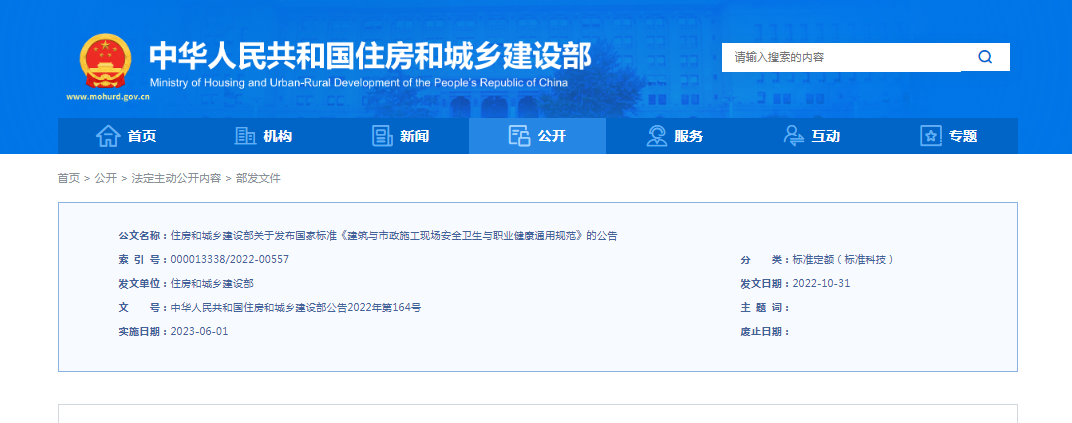This screenshot has height=423, width=1072.
Task: Click issue date 2022-10-31
Action: pyautogui.click(x=821, y=284)
